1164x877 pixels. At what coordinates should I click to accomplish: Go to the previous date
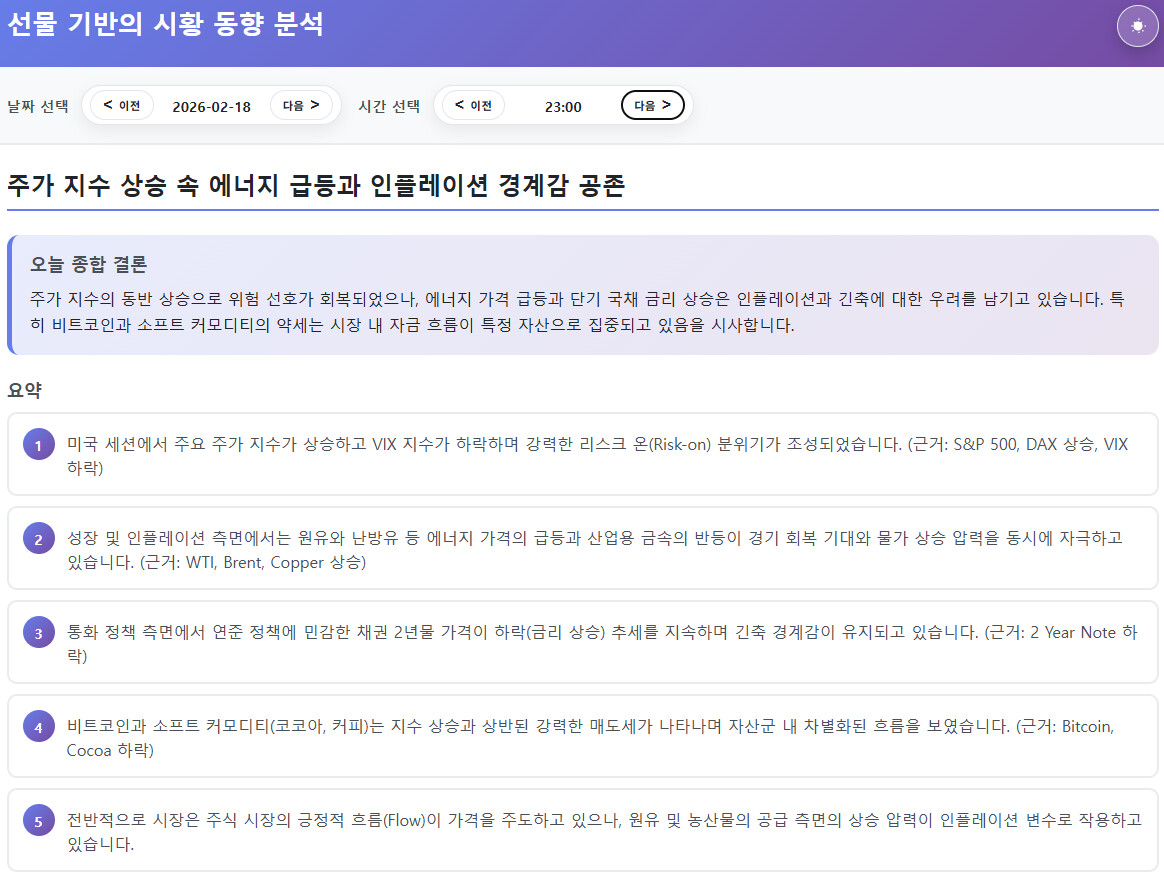coord(122,105)
